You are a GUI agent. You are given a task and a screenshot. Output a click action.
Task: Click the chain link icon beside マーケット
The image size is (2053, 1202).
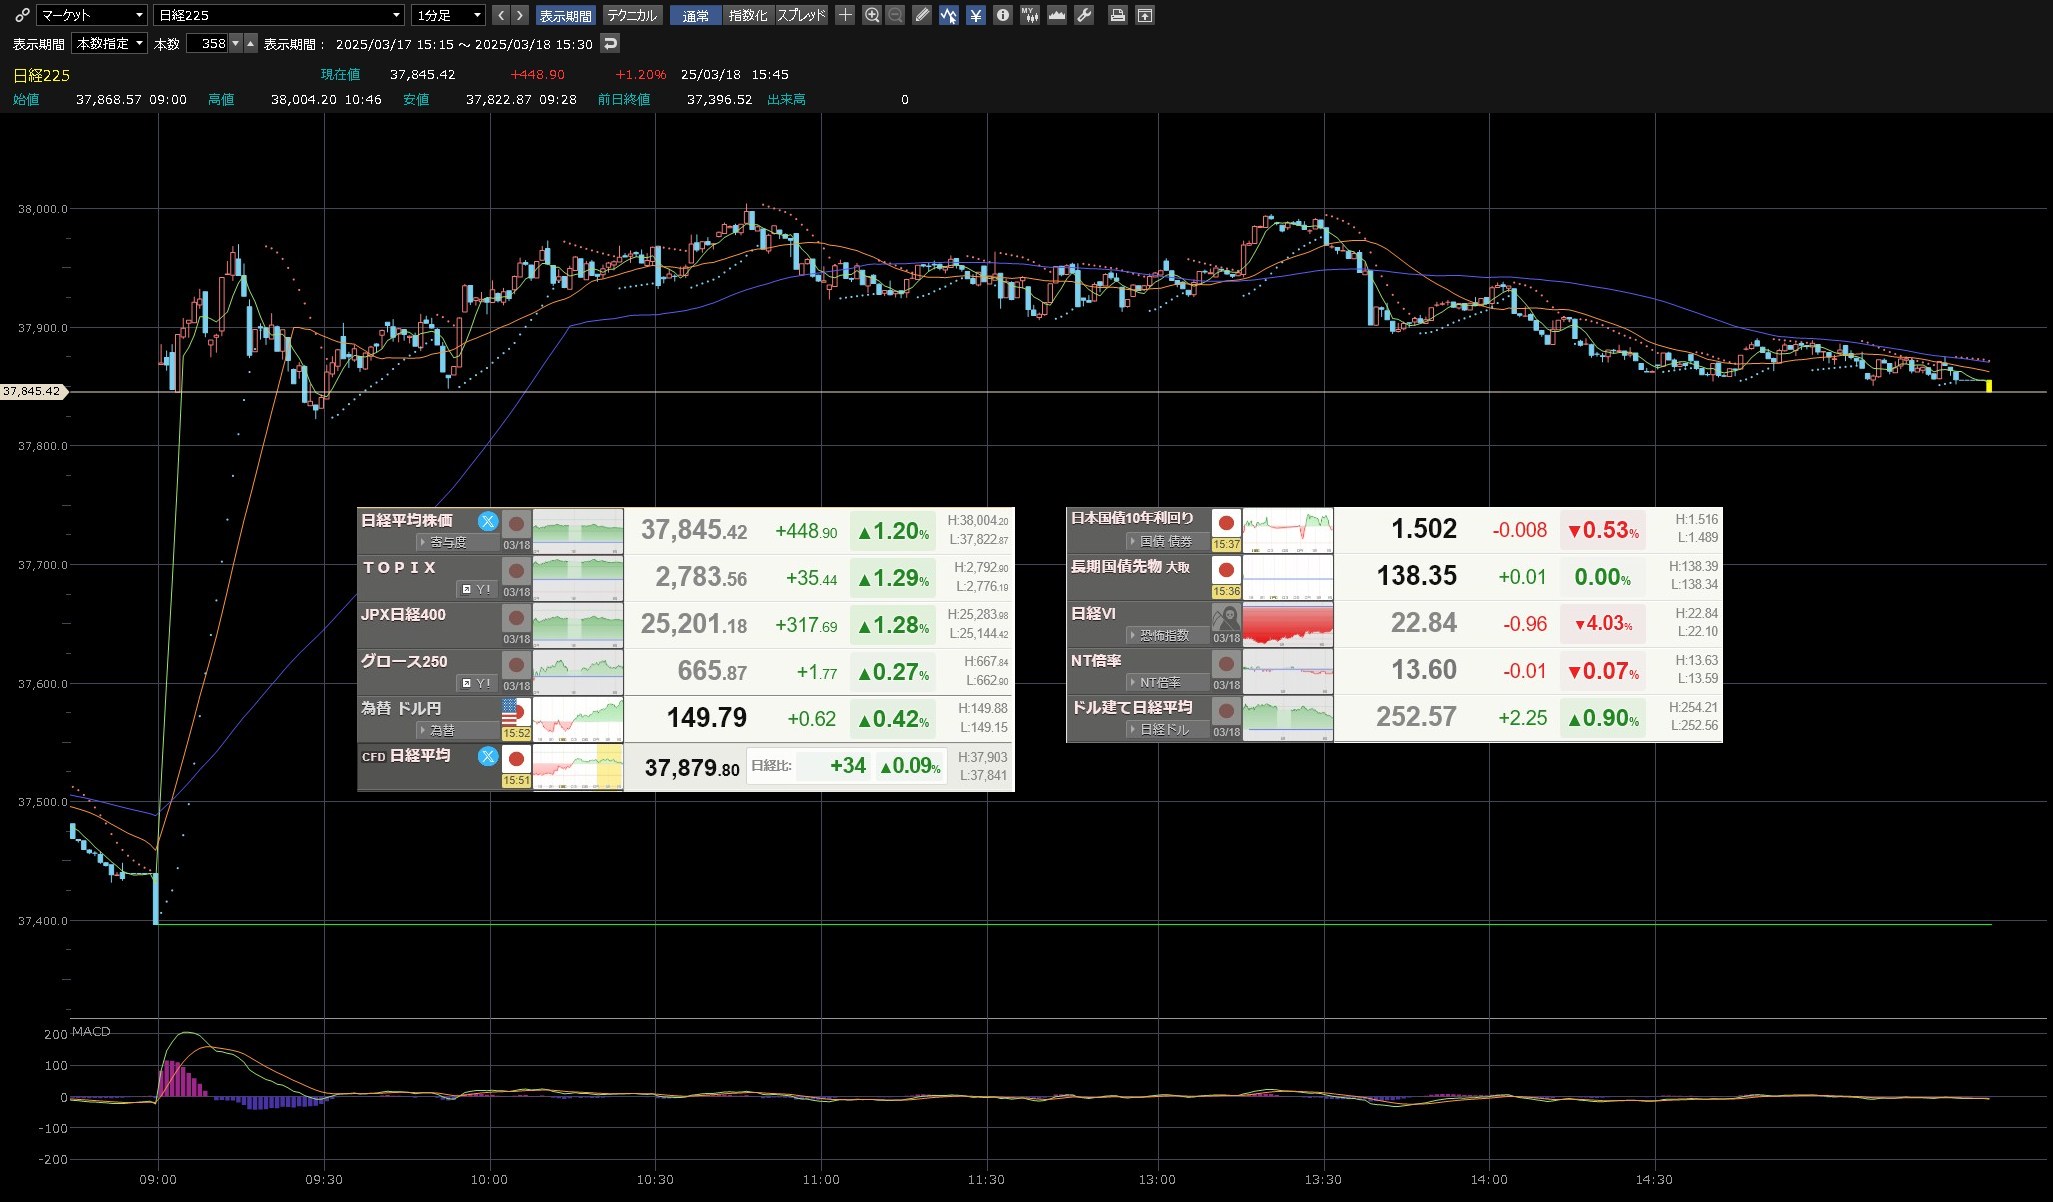tap(22, 15)
